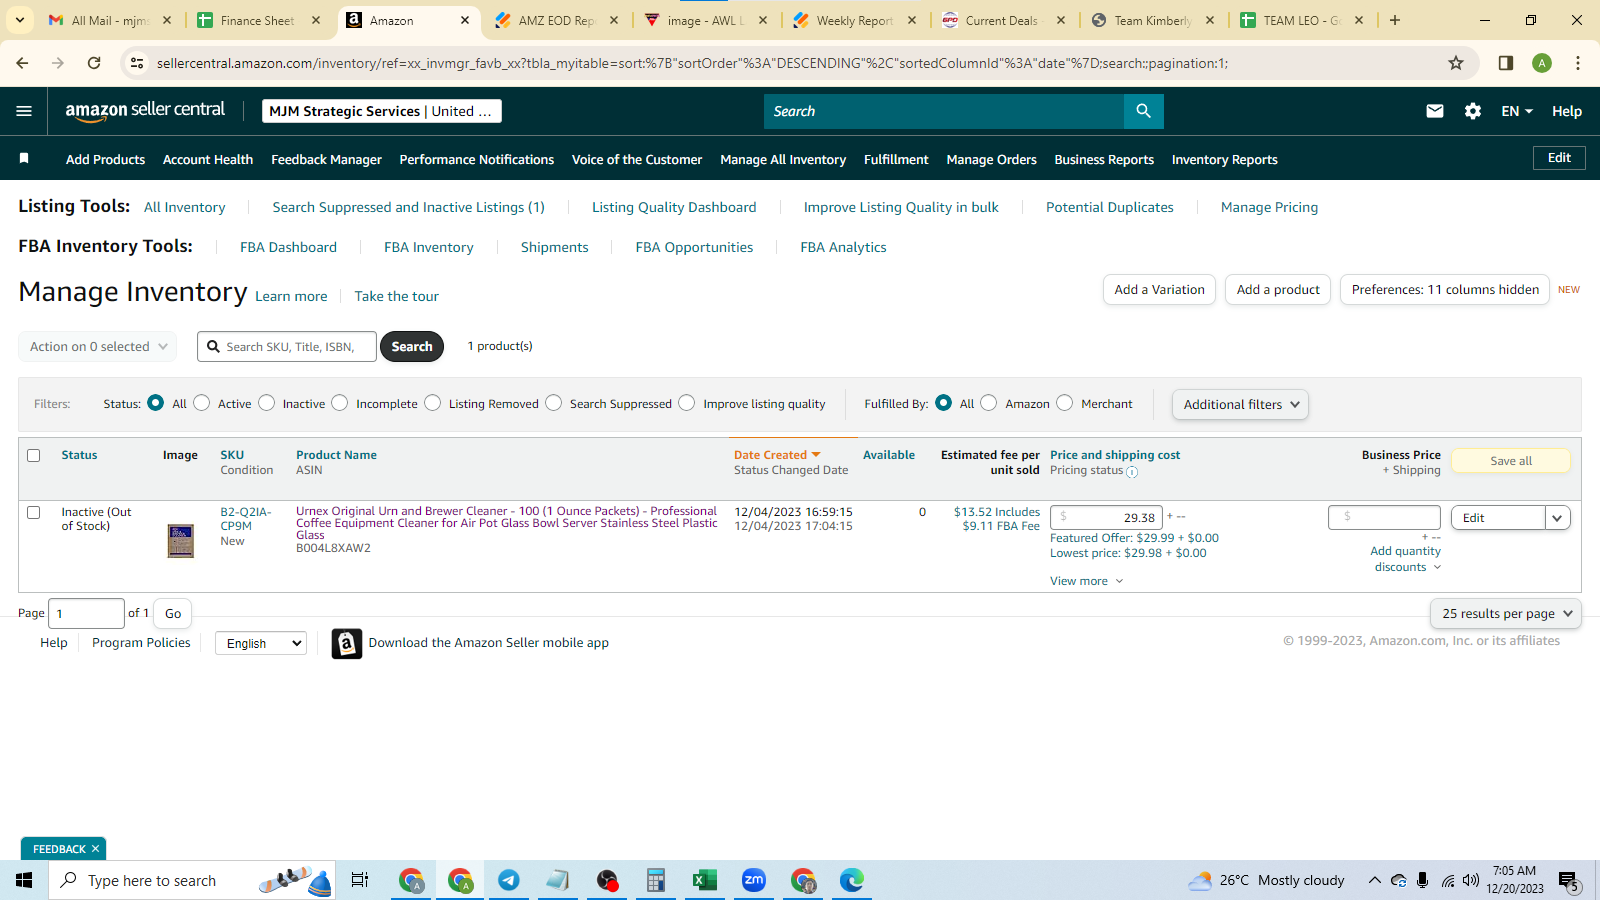Click the browser back arrow
The width and height of the screenshot is (1600, 900).
(x=22, y=63)
